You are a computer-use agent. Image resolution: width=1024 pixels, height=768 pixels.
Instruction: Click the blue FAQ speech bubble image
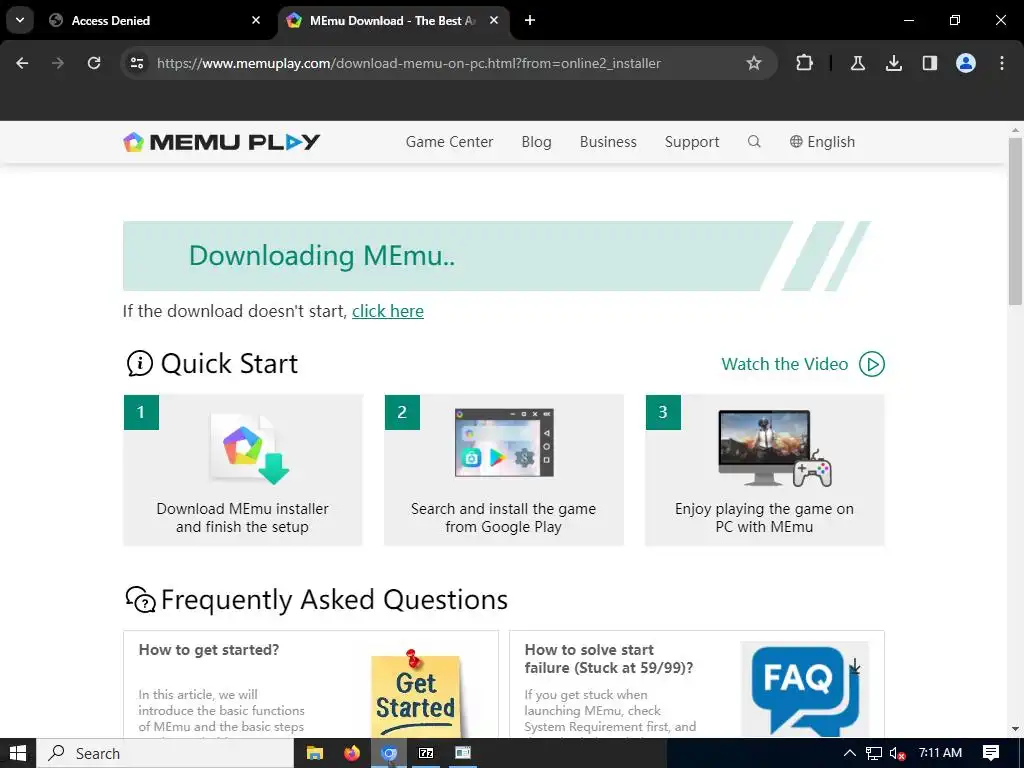pos(805,690)
